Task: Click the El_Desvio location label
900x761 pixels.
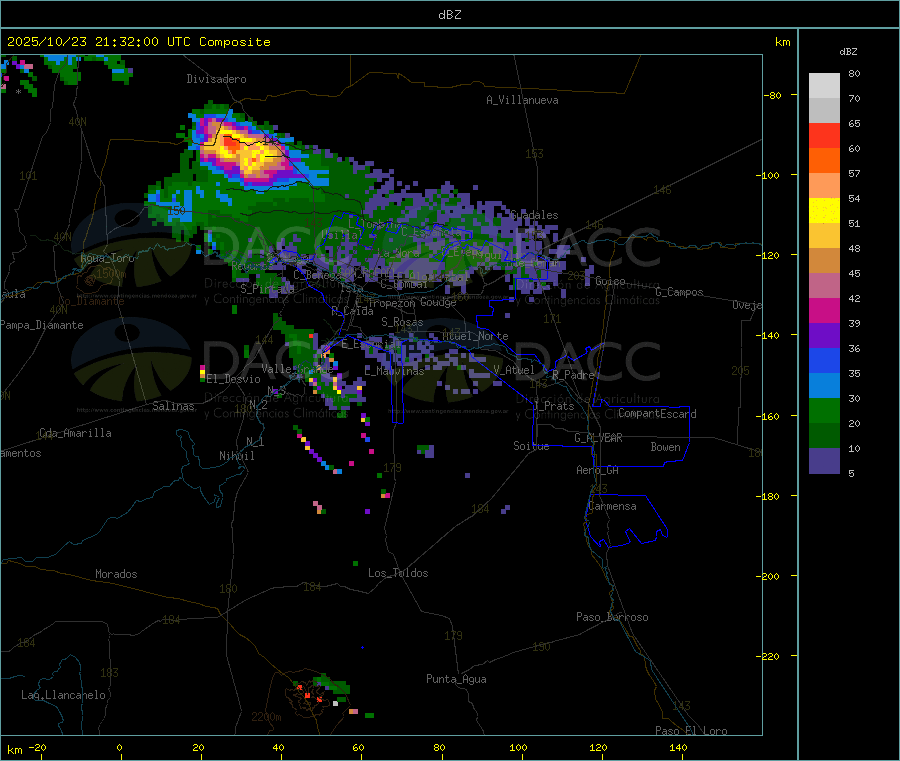Action: coord(233,379)
